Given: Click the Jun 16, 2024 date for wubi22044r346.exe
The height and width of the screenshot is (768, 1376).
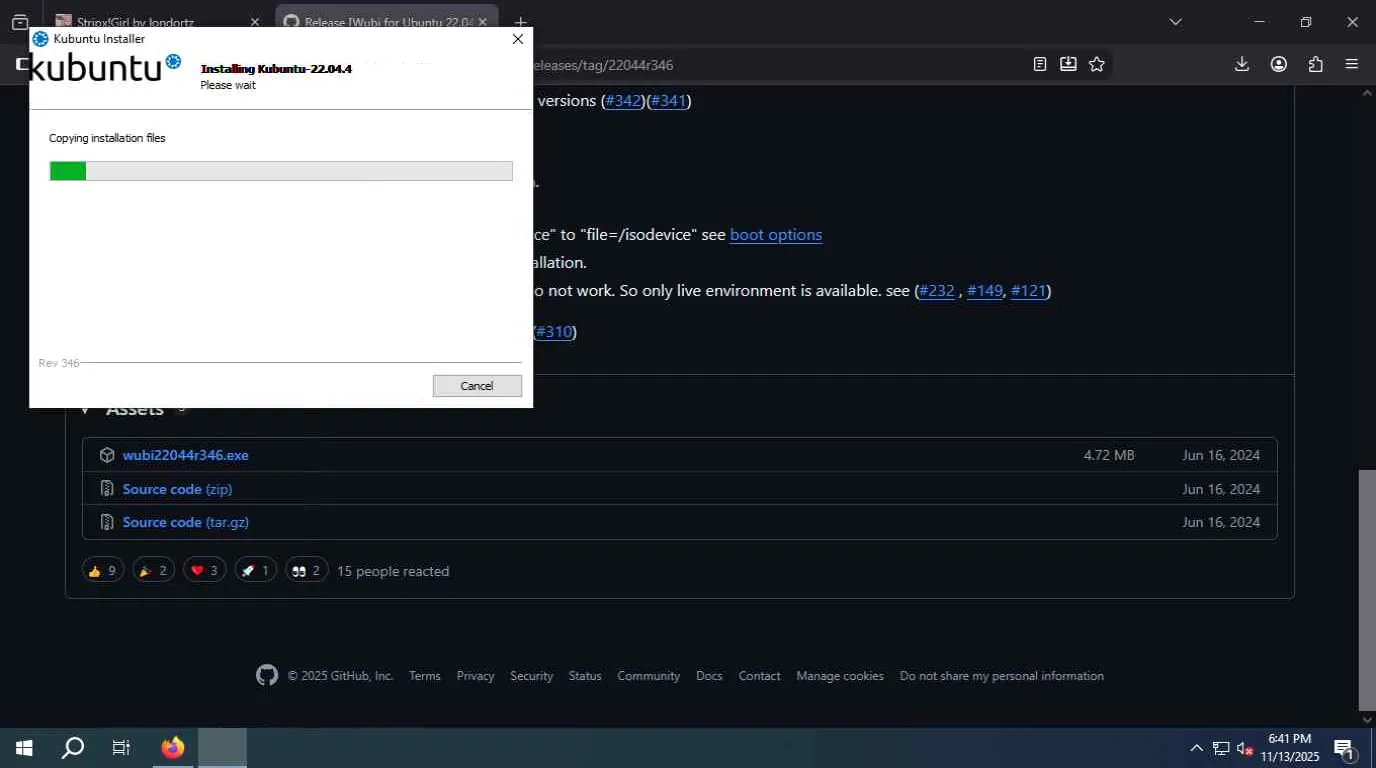Looking at the screenshot, I should tap(1221, 455).
